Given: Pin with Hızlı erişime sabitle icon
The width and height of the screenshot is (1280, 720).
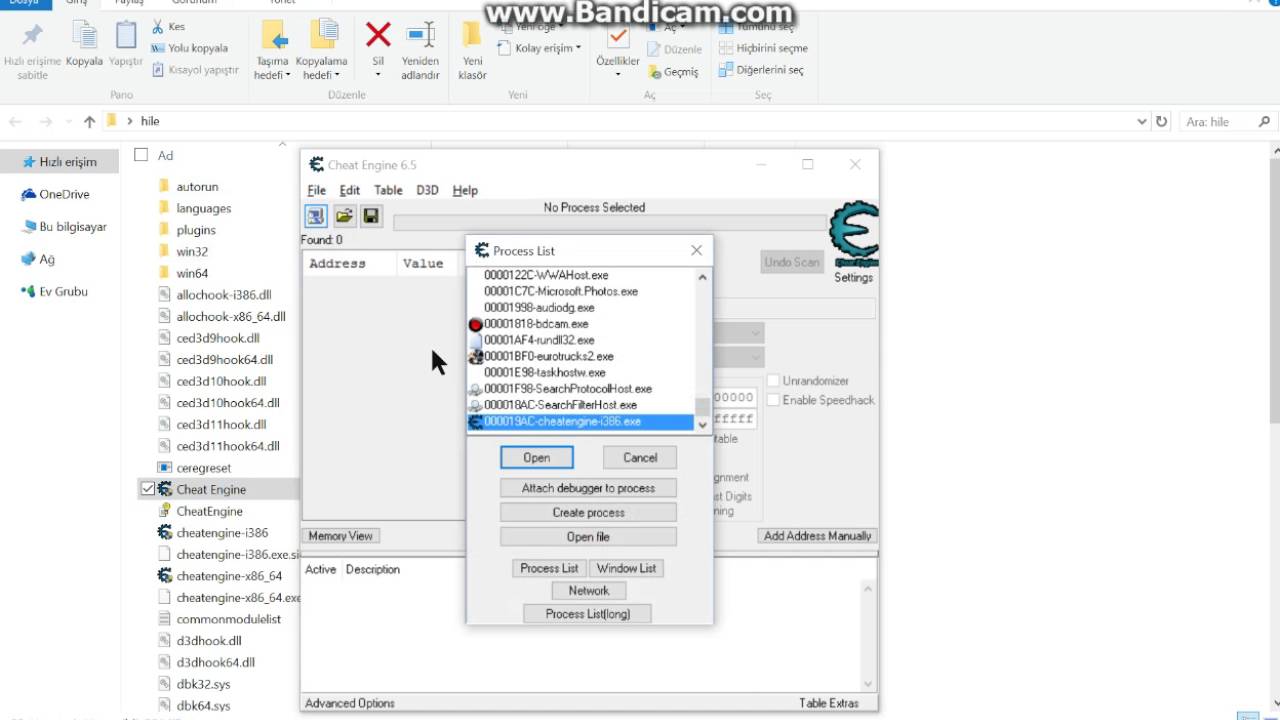Looking at the screenshot, I should 32,35.
